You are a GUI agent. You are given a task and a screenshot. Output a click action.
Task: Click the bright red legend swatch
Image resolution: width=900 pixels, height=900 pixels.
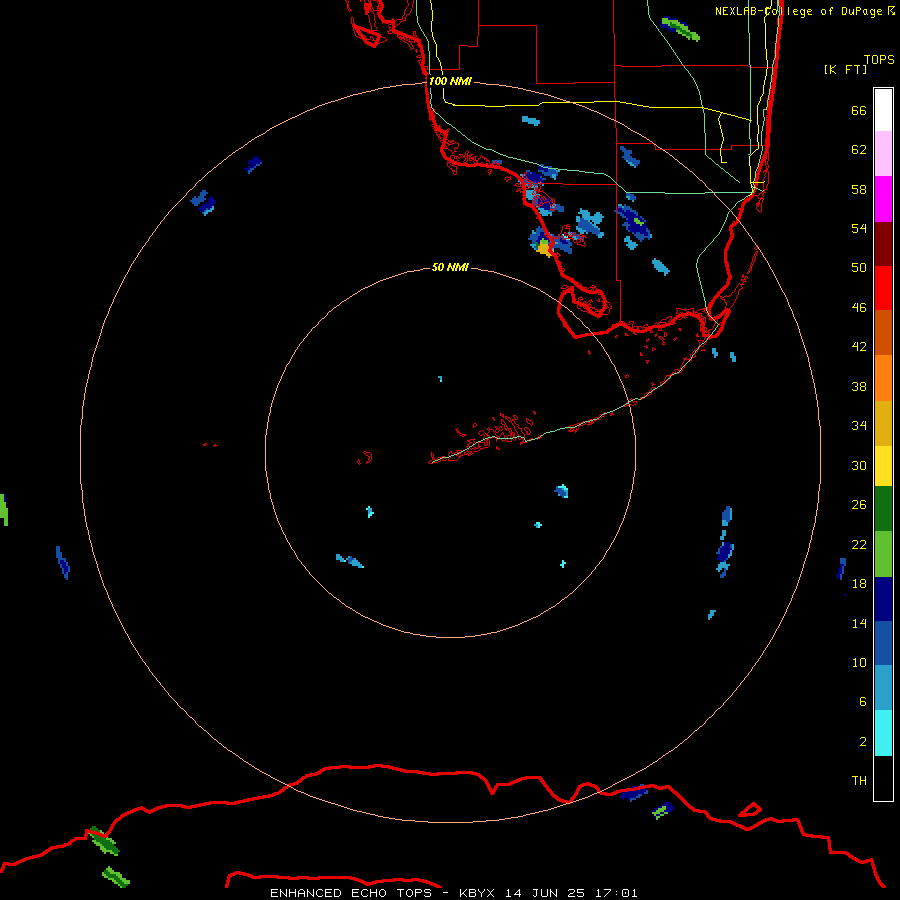point(883,288)
